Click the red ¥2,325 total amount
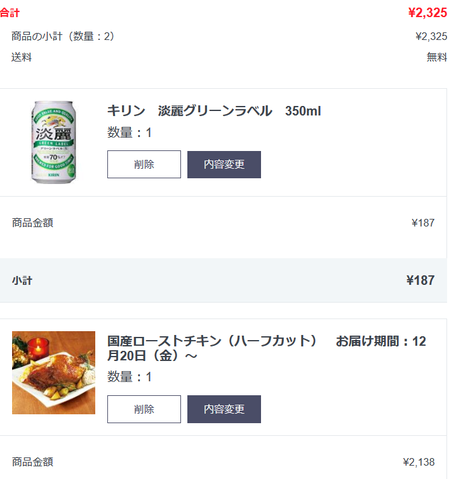The image size is (456, 479). tap(428, 13)
